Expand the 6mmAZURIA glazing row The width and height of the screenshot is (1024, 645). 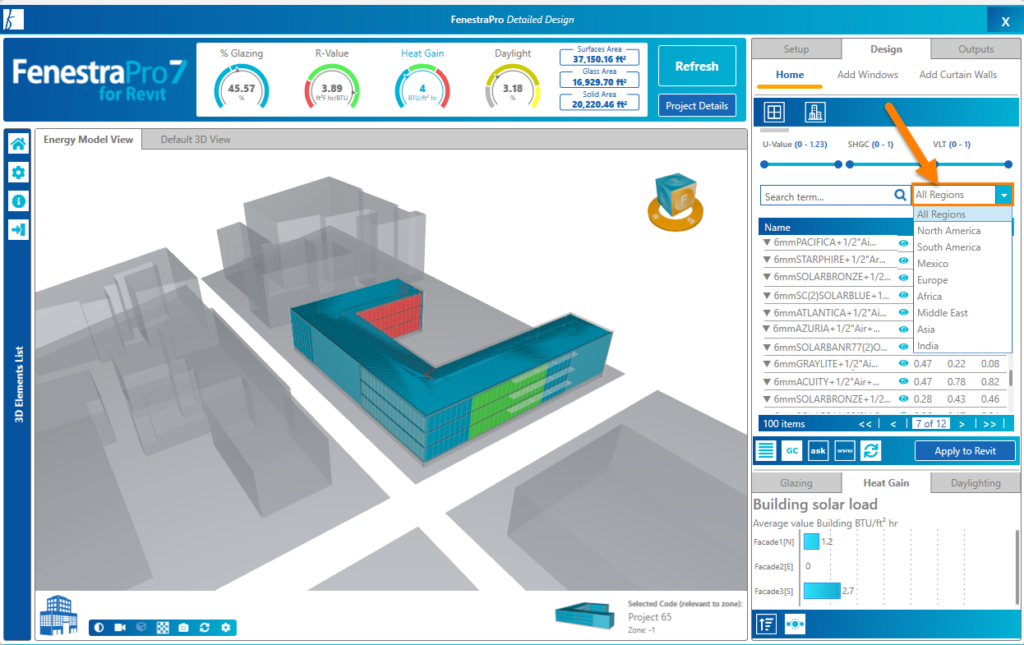tap(767, 328)
